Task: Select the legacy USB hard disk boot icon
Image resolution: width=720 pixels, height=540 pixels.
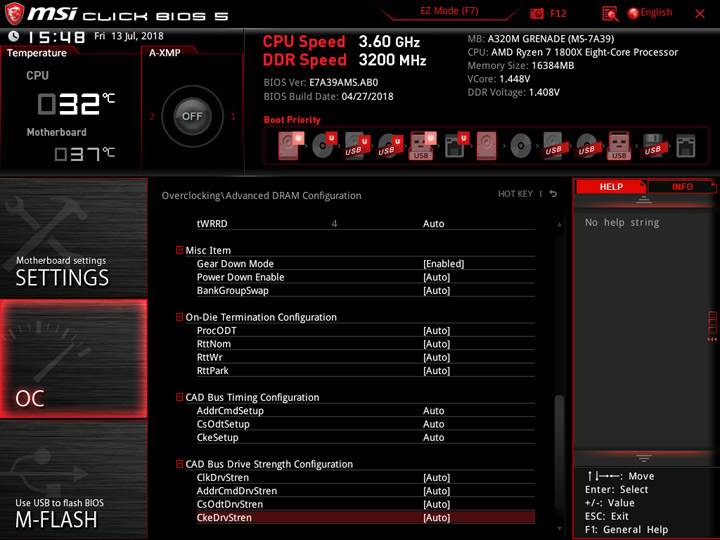Action: [553, 146]
